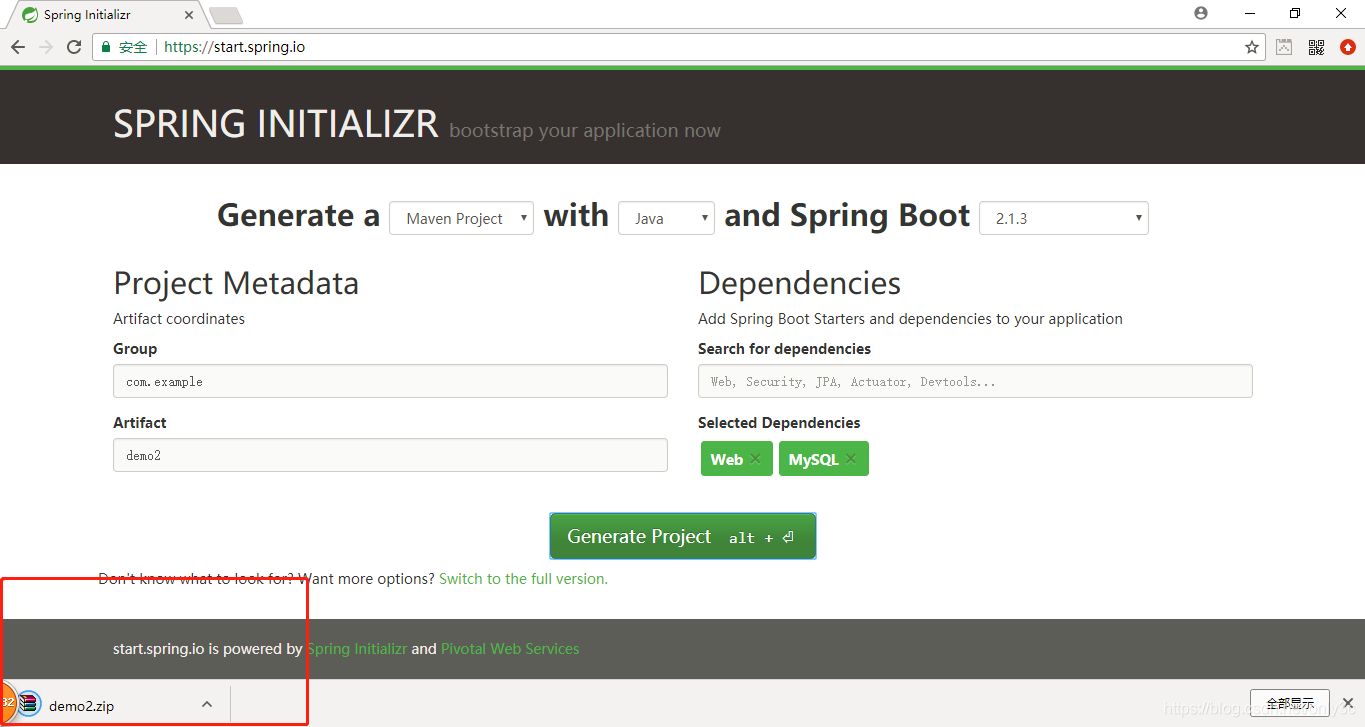Reload the page with the refresh icon

(x=74, y=47)
